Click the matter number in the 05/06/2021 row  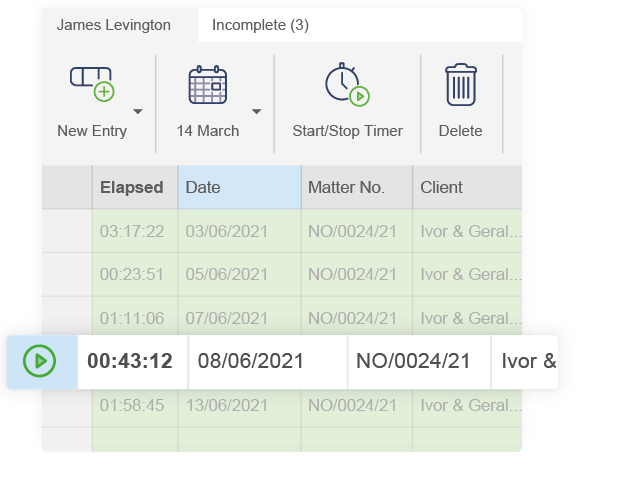pos(353,275)
